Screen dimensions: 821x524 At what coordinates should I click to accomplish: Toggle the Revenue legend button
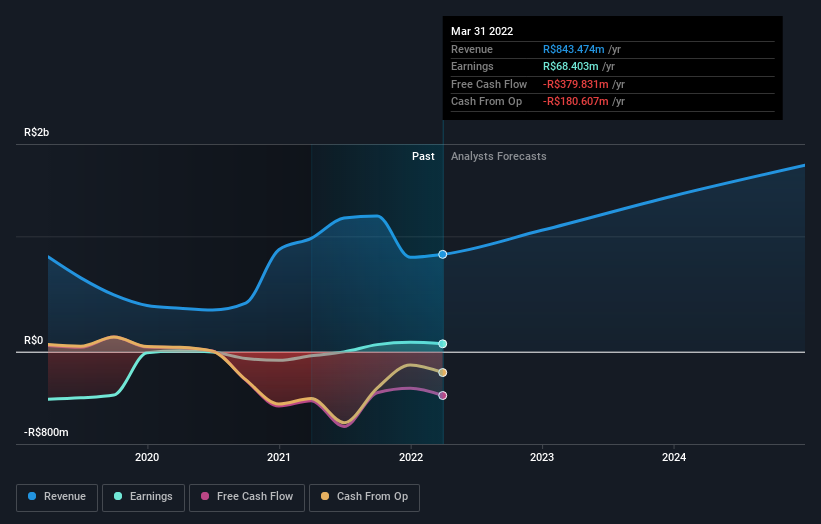point(57,497)
